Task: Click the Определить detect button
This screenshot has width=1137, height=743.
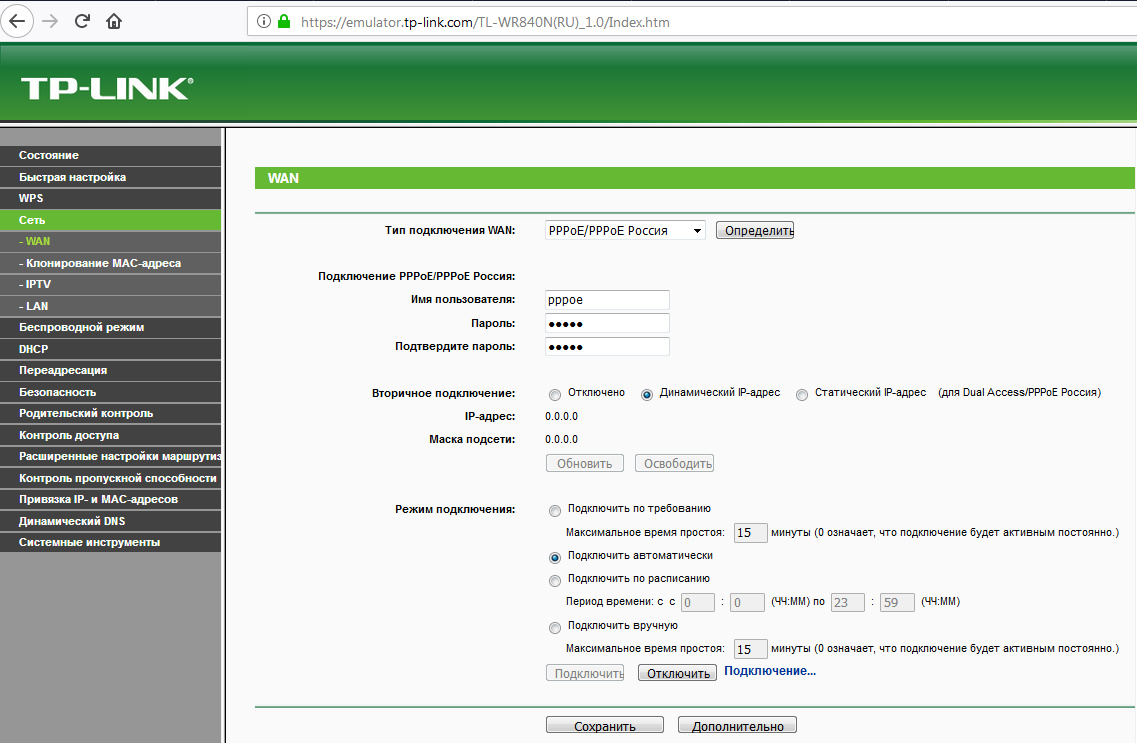Action: (x=755, y=231)
